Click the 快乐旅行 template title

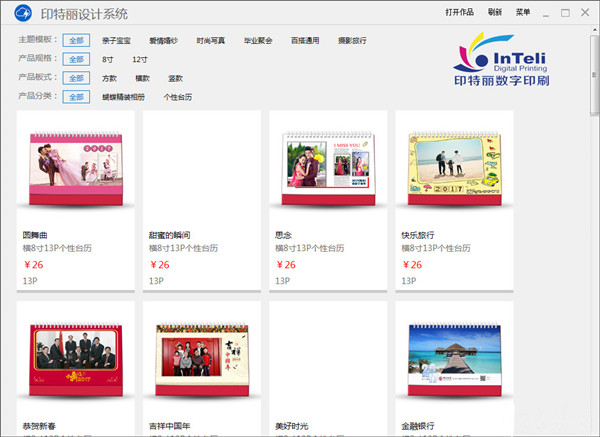[x=418, y=235]
